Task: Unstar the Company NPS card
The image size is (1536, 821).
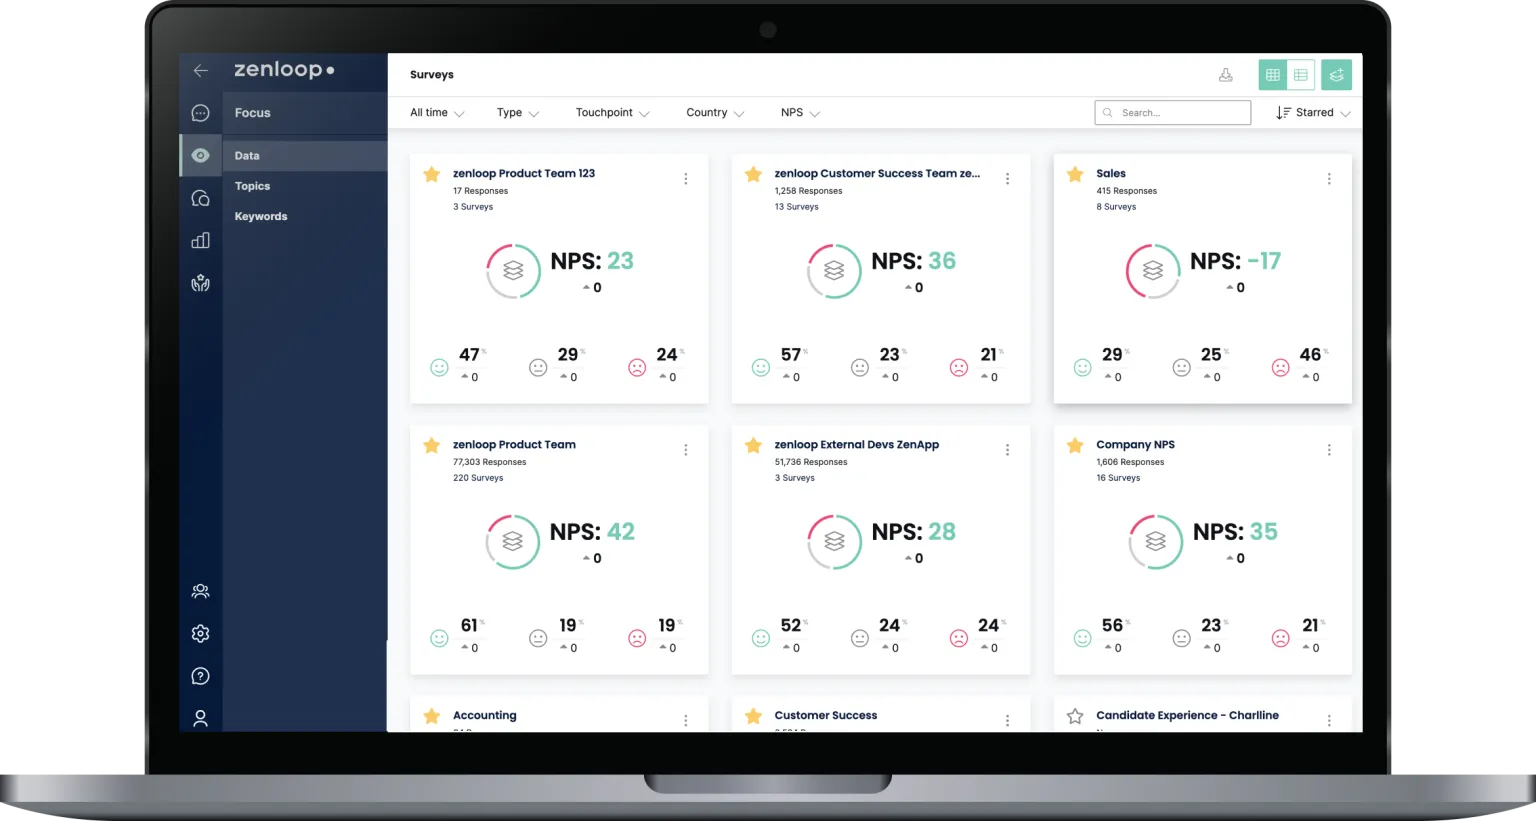Action: [x=1075, y=445]
